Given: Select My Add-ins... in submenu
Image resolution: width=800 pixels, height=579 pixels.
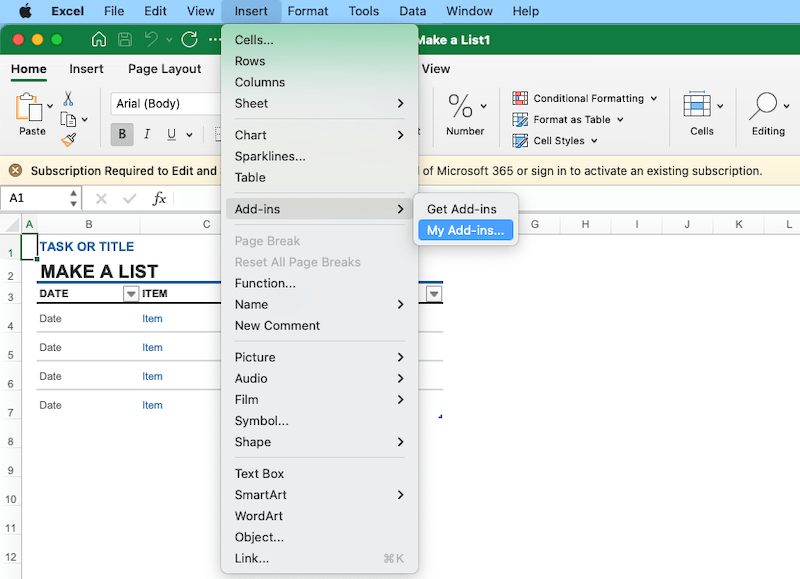Looking at the screenshot, I should point(466,230).
